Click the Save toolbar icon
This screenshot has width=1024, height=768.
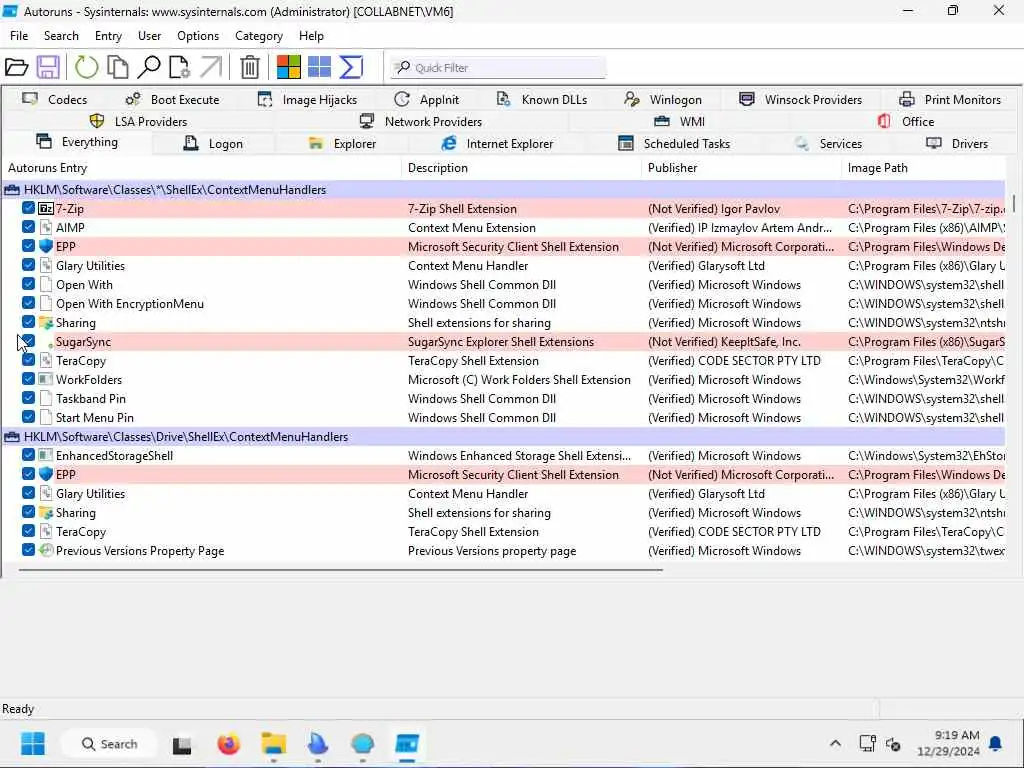[x=48, y=67]
